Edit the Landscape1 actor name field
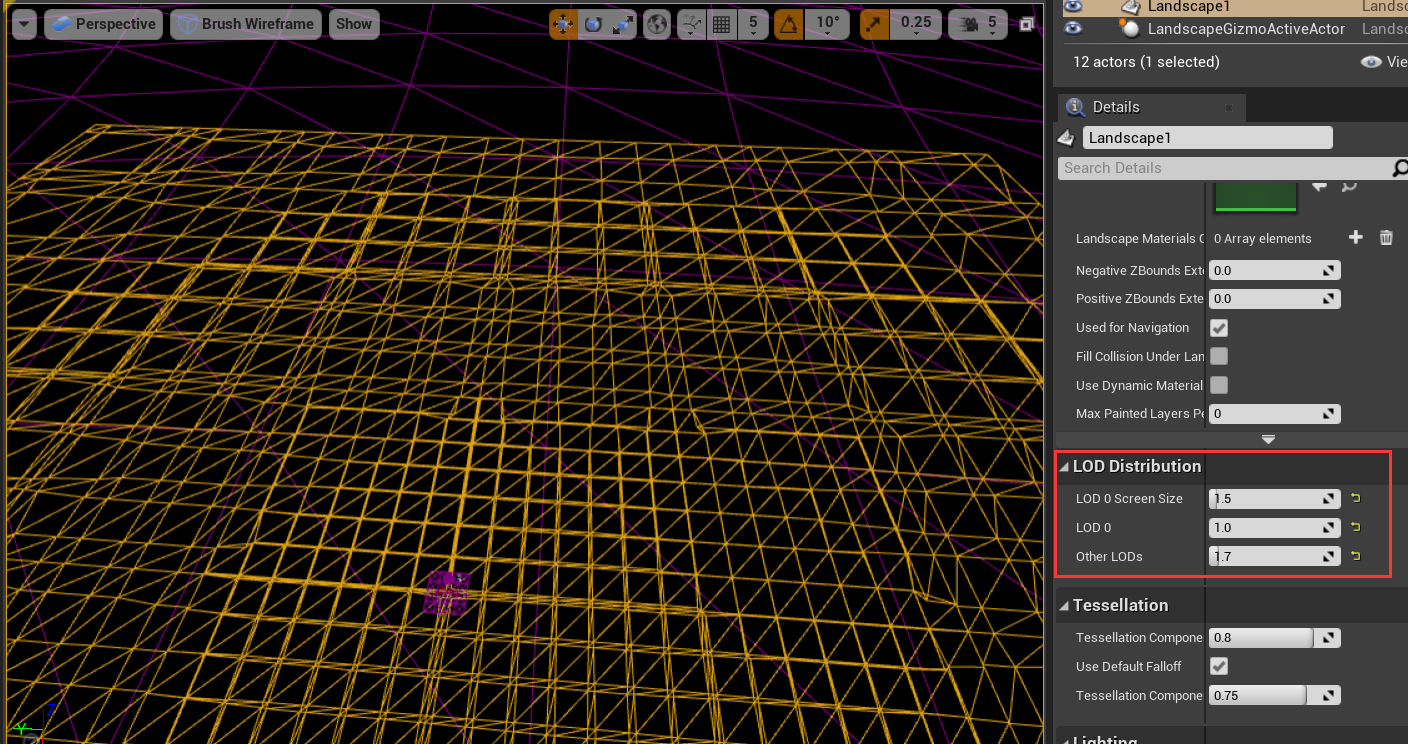Screen dimensions: 1408x744 pos(1208,138)
